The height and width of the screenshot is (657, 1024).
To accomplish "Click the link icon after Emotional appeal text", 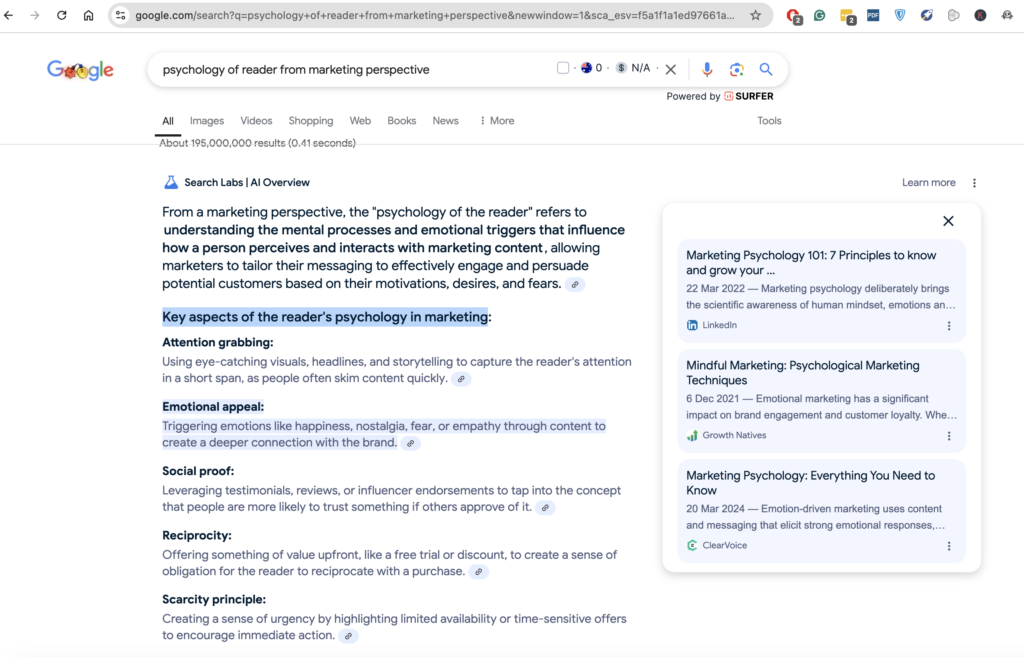I will point(410,443).
